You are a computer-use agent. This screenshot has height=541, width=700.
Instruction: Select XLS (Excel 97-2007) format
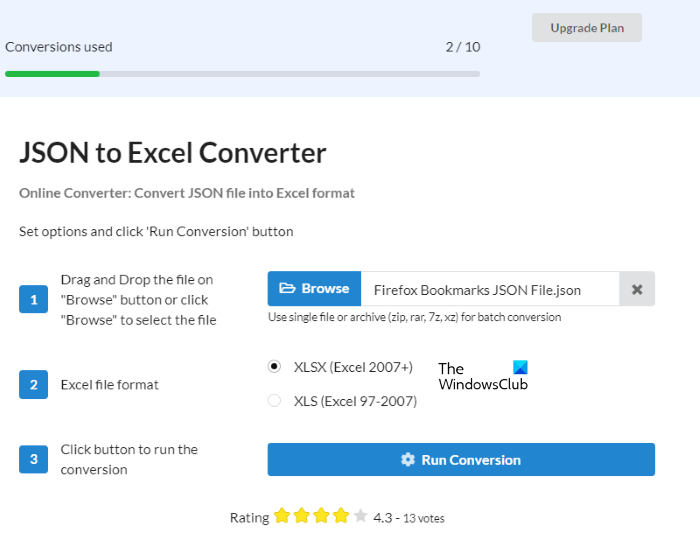tap(275, 401)
